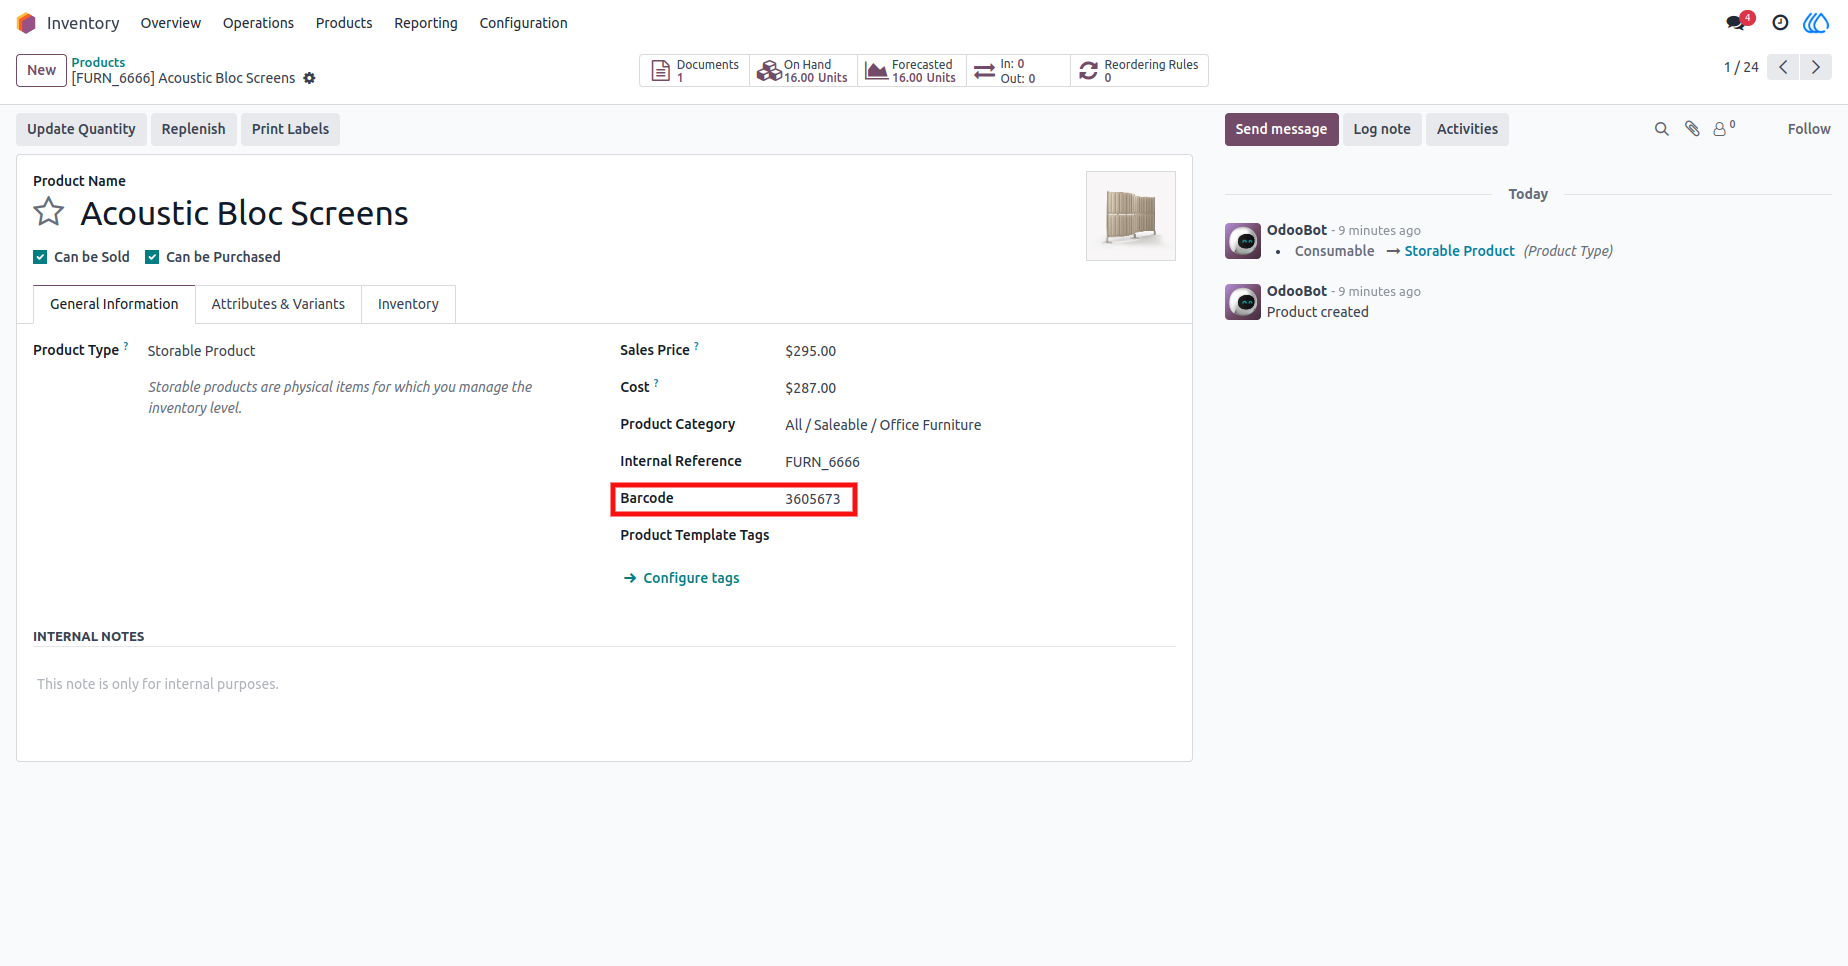Click the Product Template Tags field
The width and height of the screenshot is (1848, 966).
[x=980, y=535]
